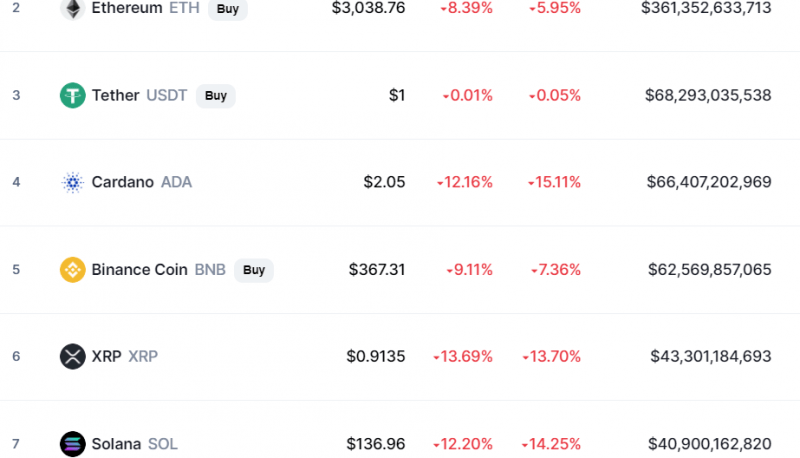The width and height of the screenshot is (800, 458).
Task: Select Cardano's $2.05 price value
Action: point(384,182)
